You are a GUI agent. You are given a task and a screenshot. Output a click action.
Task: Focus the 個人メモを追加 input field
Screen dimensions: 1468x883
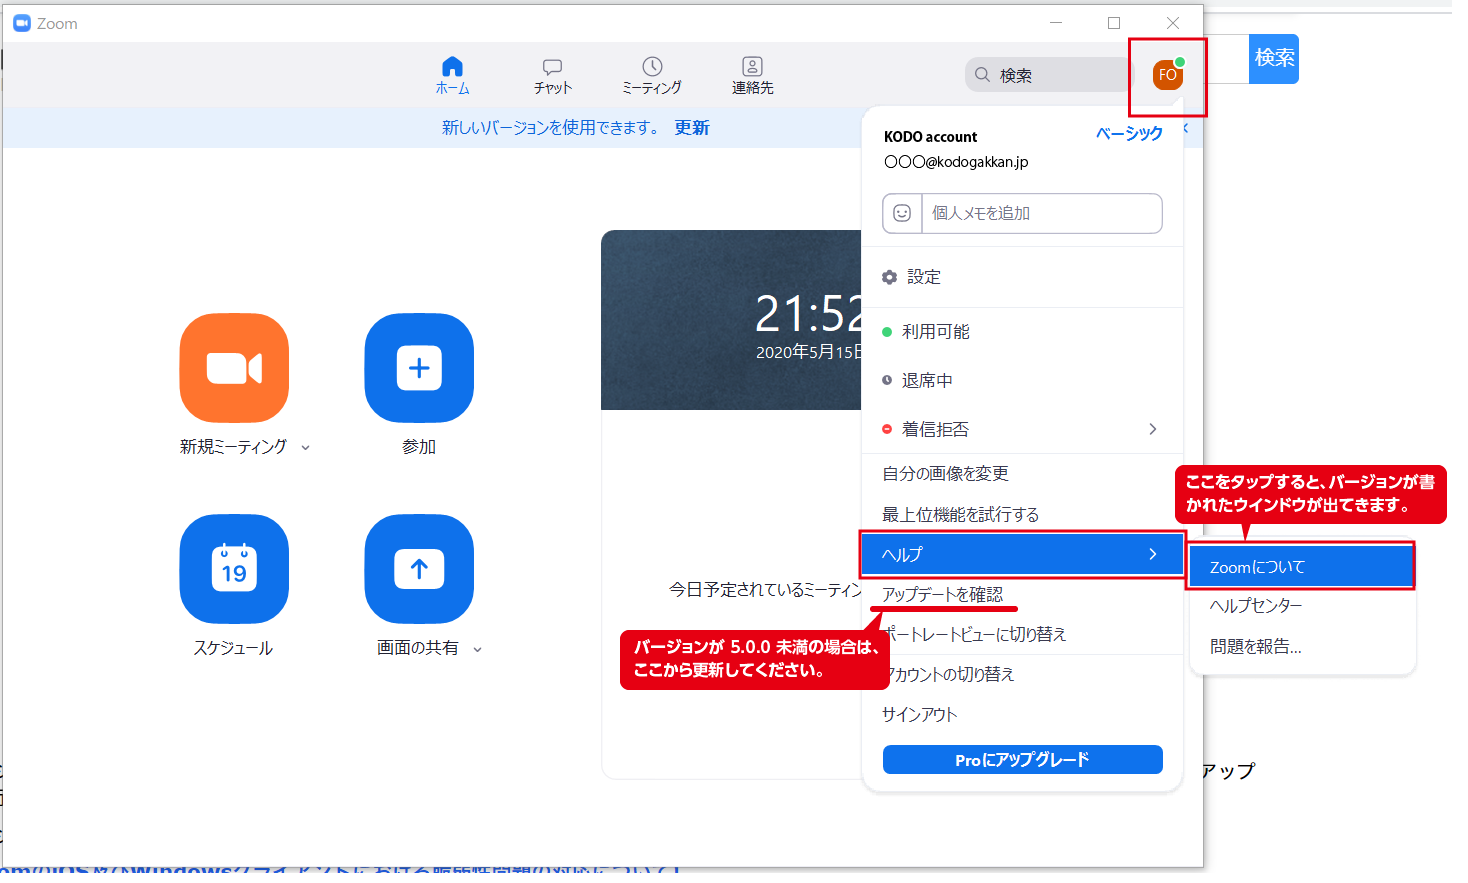(x=1041, y=213)
